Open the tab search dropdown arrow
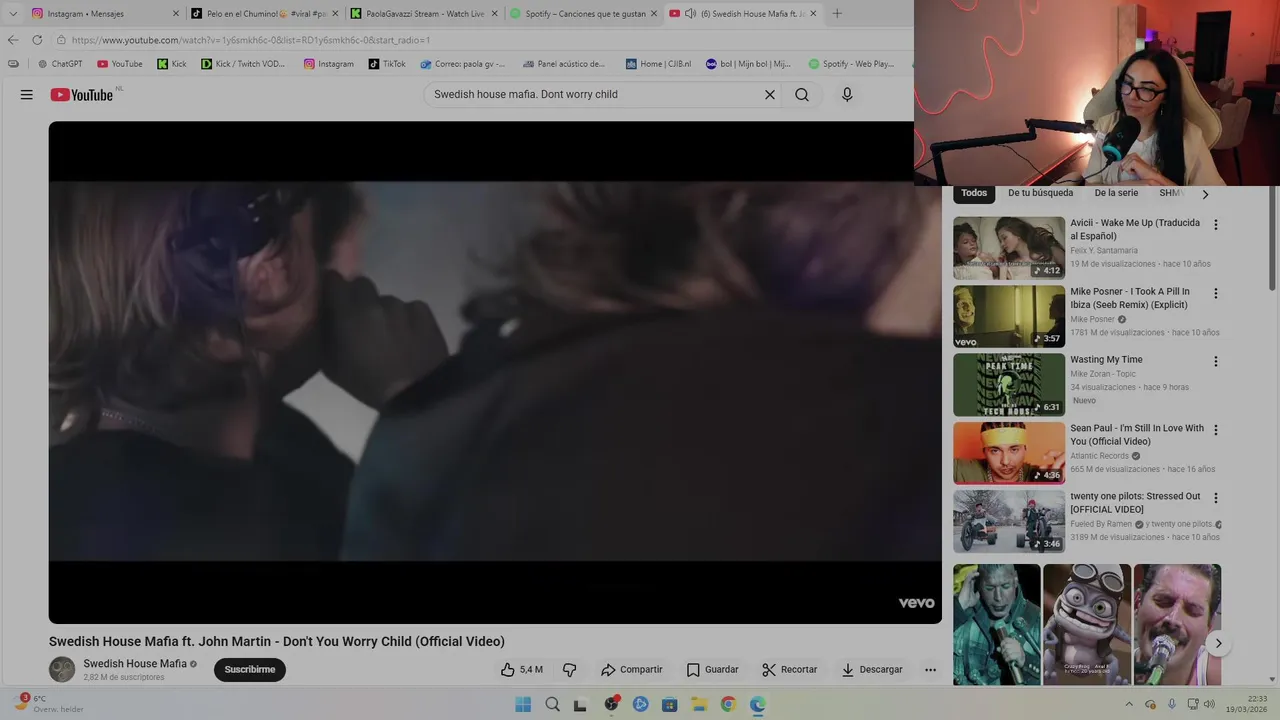The width and height of the screenshot is (1280, 720). [x=13, y=14]
